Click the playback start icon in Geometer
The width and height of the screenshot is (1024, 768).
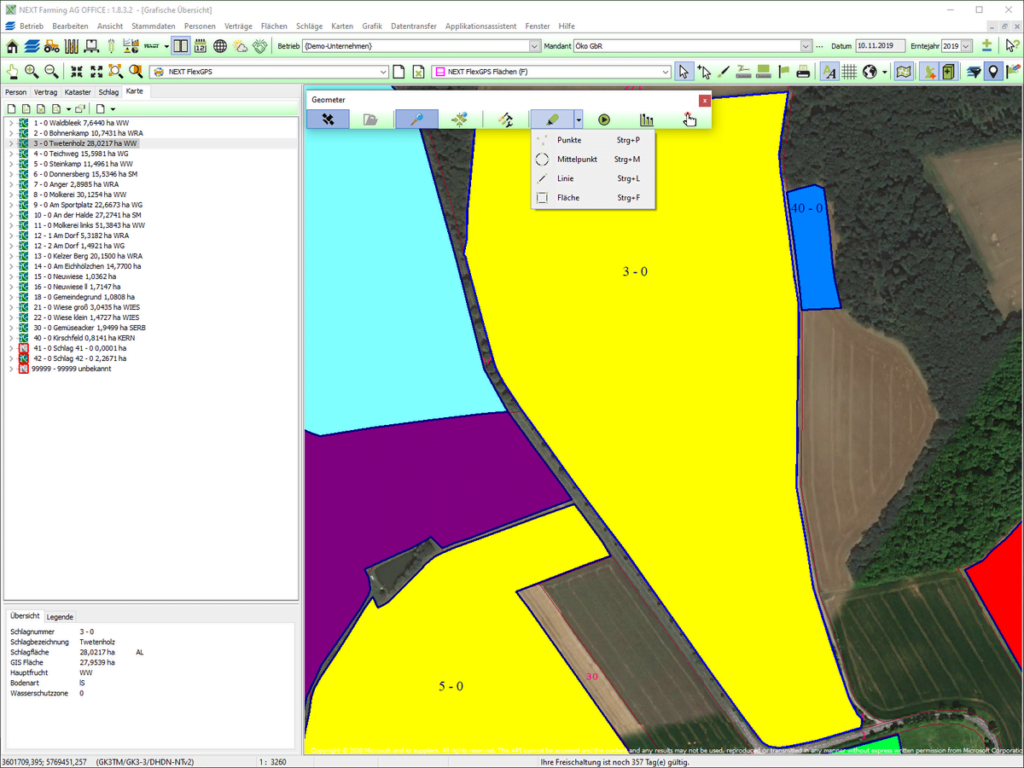(x=603, y=117)
